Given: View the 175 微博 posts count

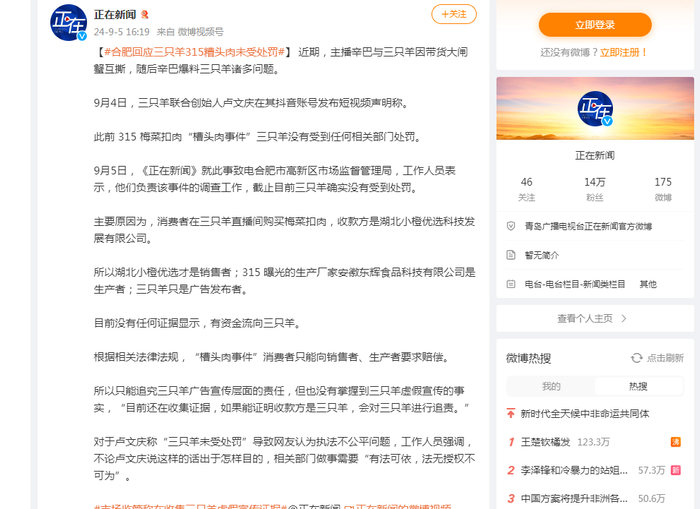Looking at the screenshot, I should click(663, 189).
